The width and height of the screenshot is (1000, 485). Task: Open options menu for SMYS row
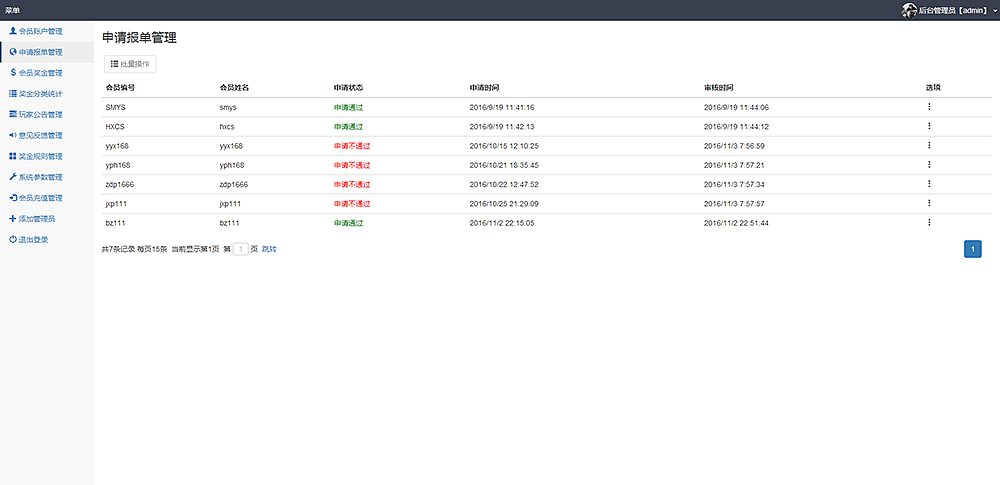(929, 107)
